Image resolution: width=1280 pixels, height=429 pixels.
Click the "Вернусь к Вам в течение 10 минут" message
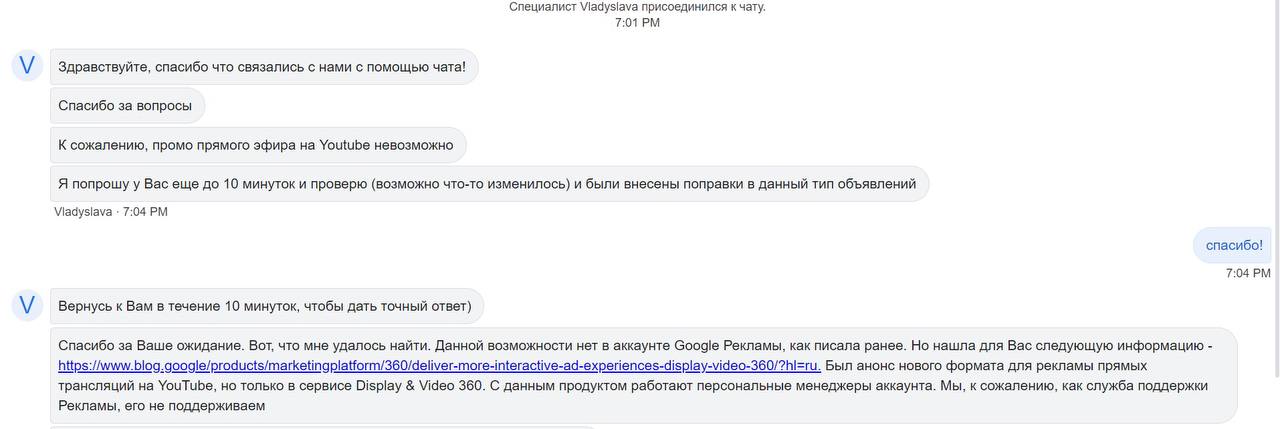pyautogui.click(x=267, y=306)
